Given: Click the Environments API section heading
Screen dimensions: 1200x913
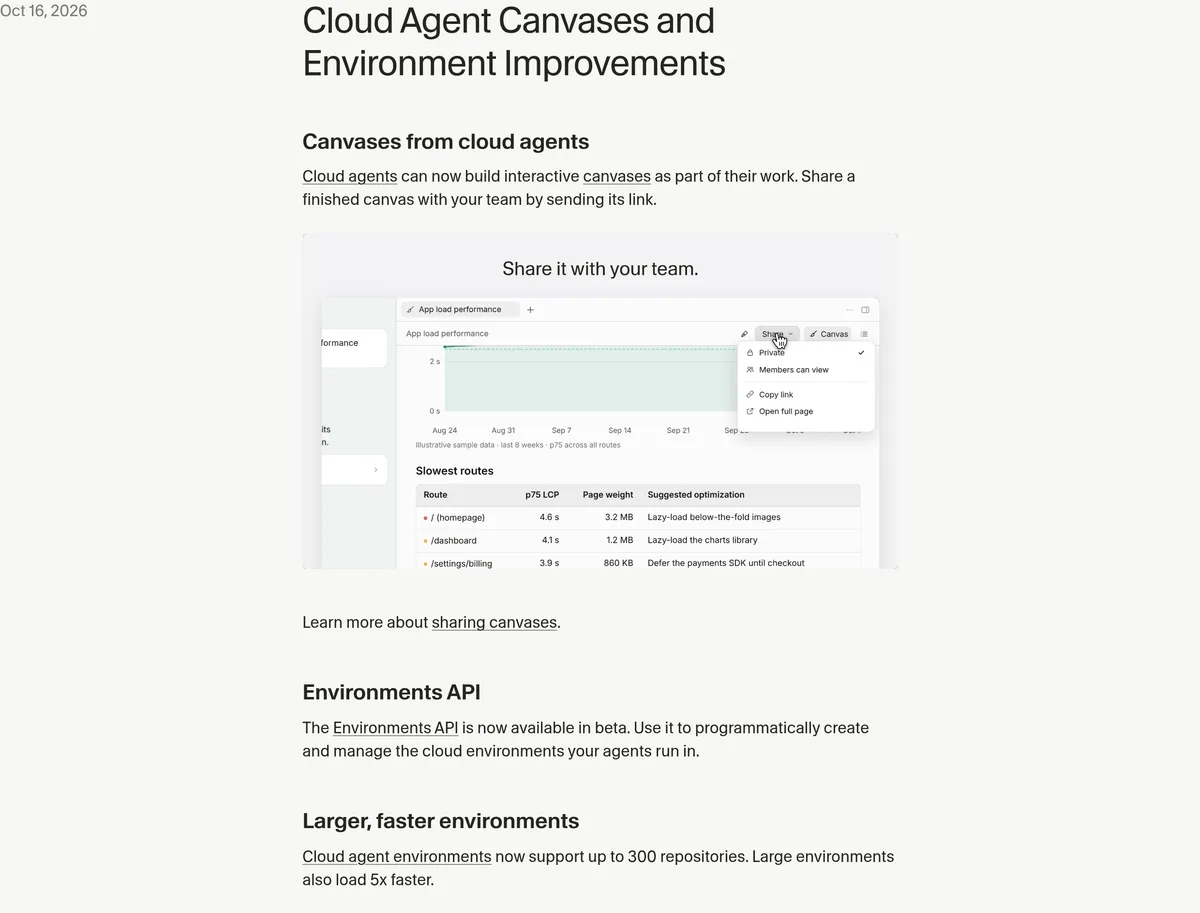Looking at the screenshot, I should tap(392, 692).
